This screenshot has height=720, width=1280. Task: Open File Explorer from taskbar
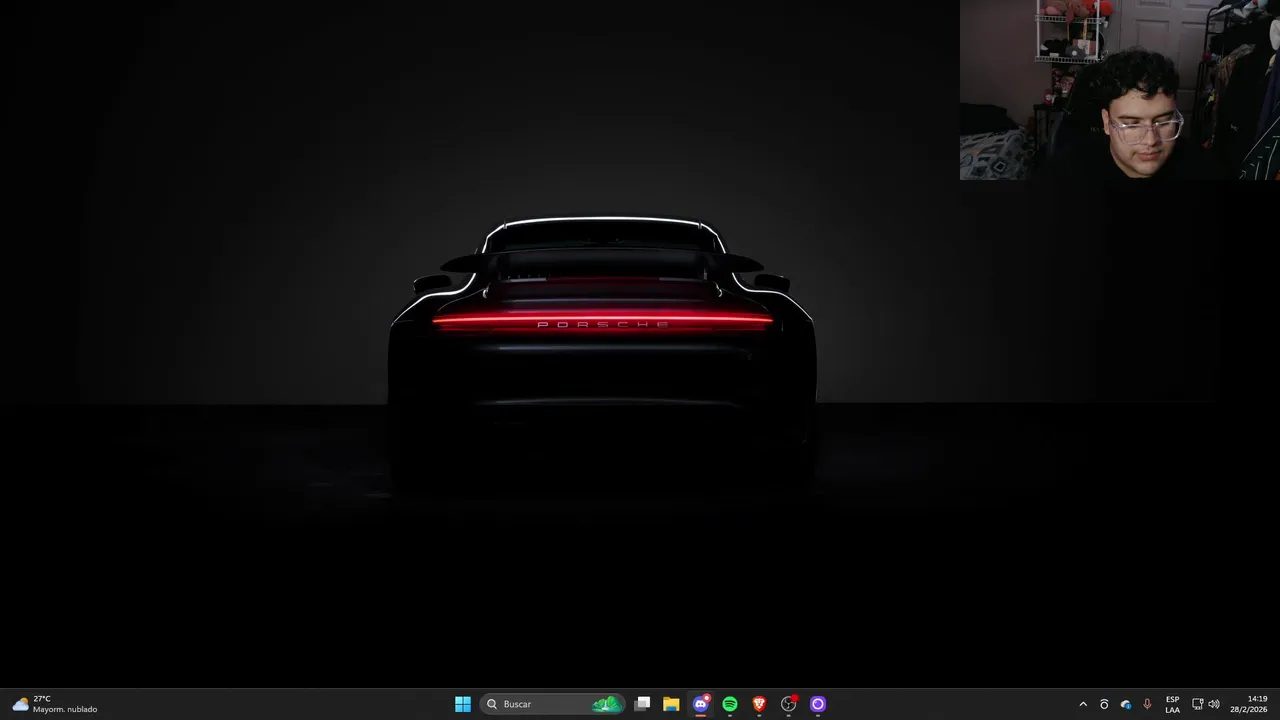tap(671, 704)
